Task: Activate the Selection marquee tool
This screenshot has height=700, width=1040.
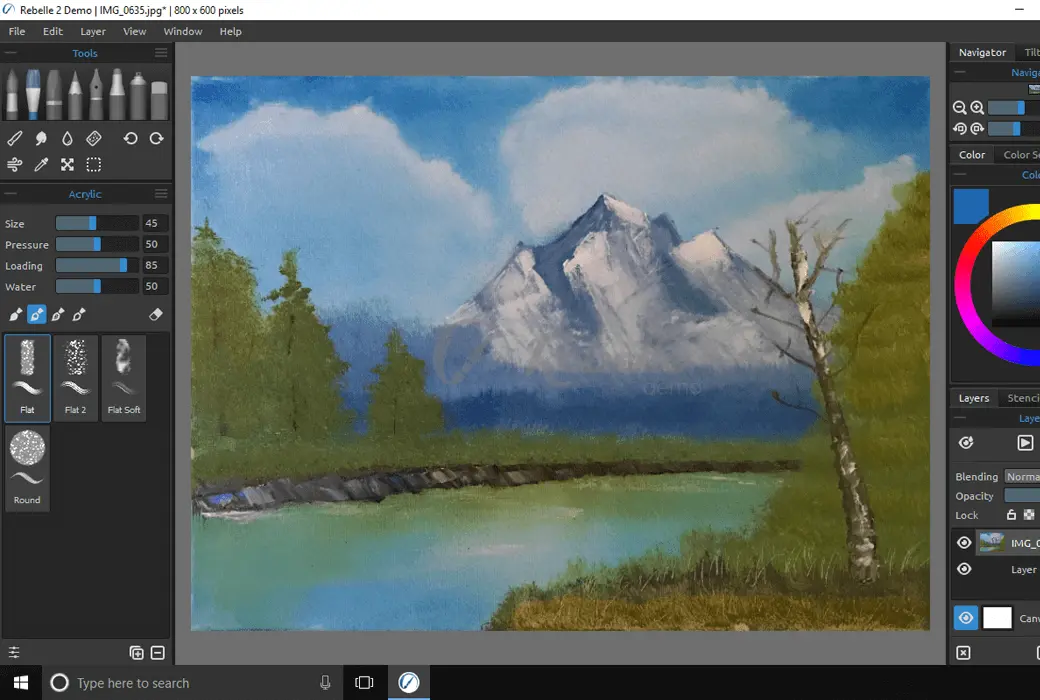Action: click(94, 165)
